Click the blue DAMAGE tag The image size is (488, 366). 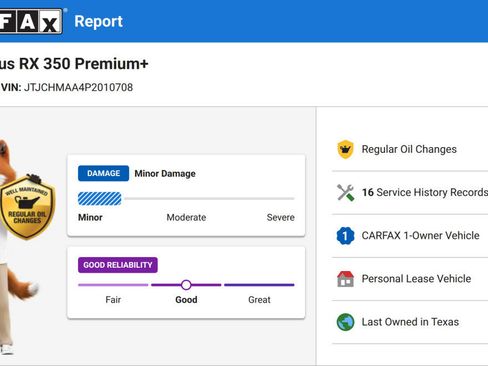tap(103, 173)
